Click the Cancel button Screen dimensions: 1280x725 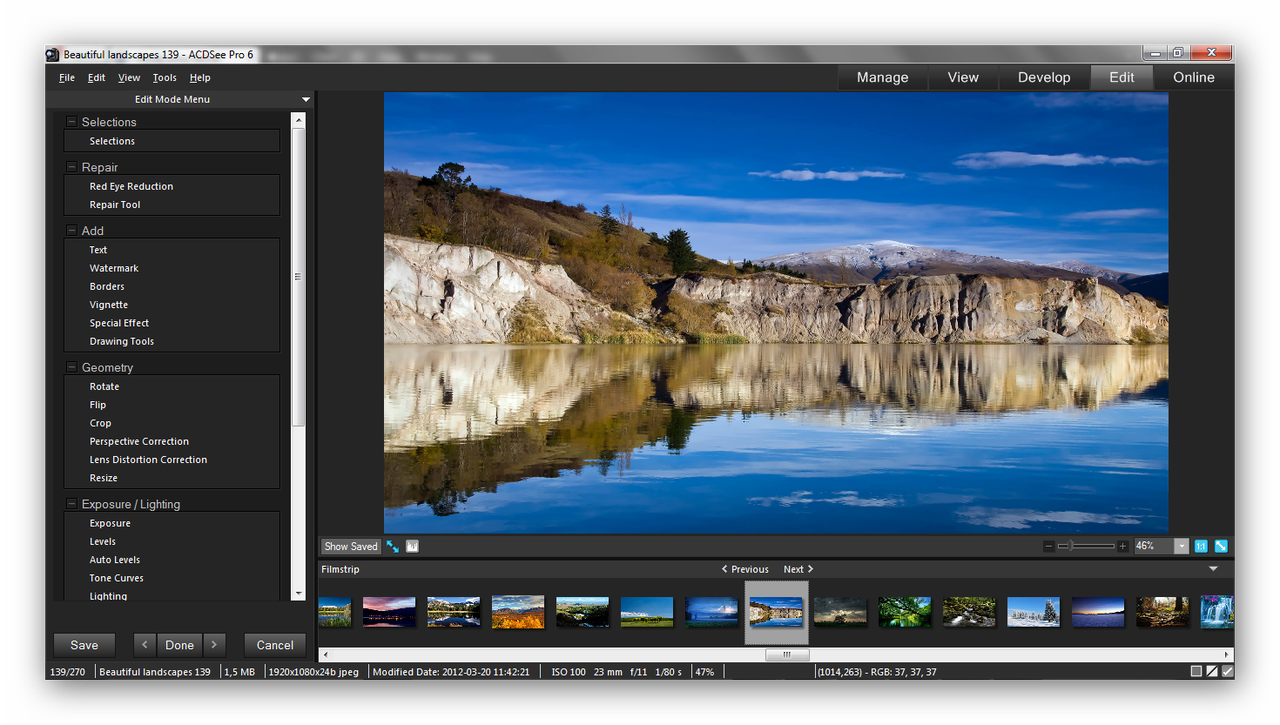pyautogui.click(x=275, y=645)
